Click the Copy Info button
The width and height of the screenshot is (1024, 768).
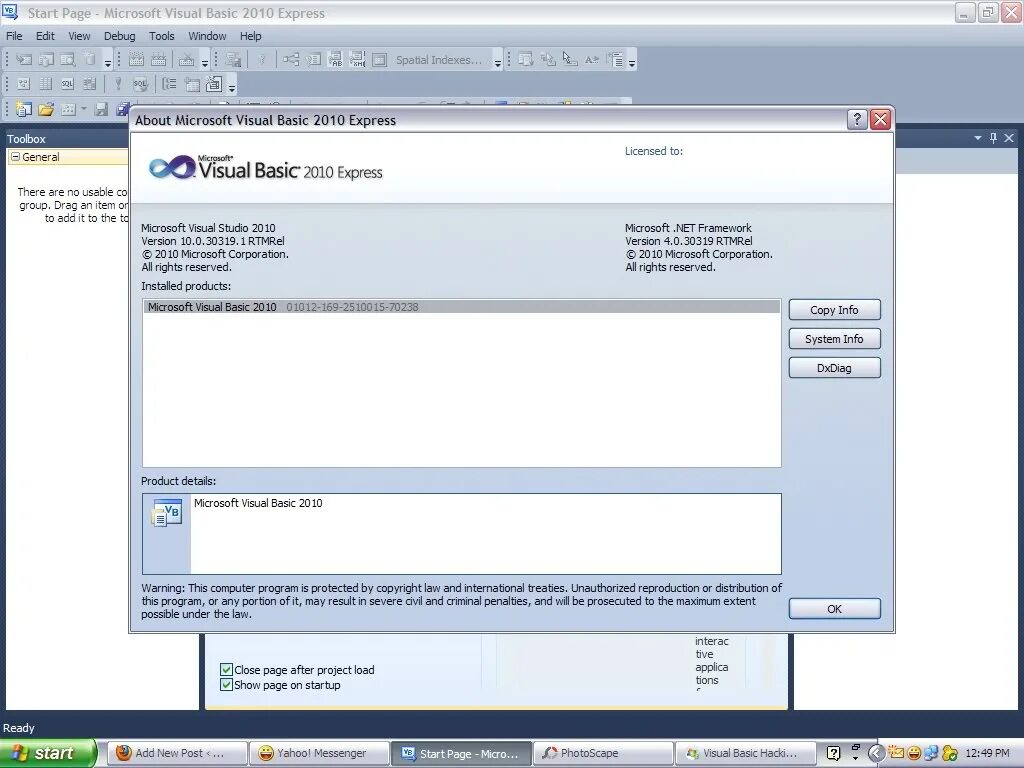(x=834, y=310)
